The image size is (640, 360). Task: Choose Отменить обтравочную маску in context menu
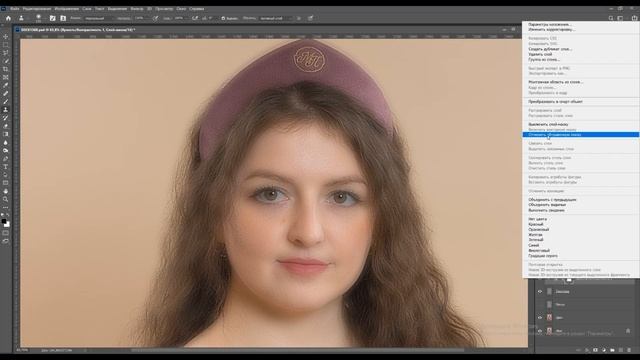click(x=580, y=134)
